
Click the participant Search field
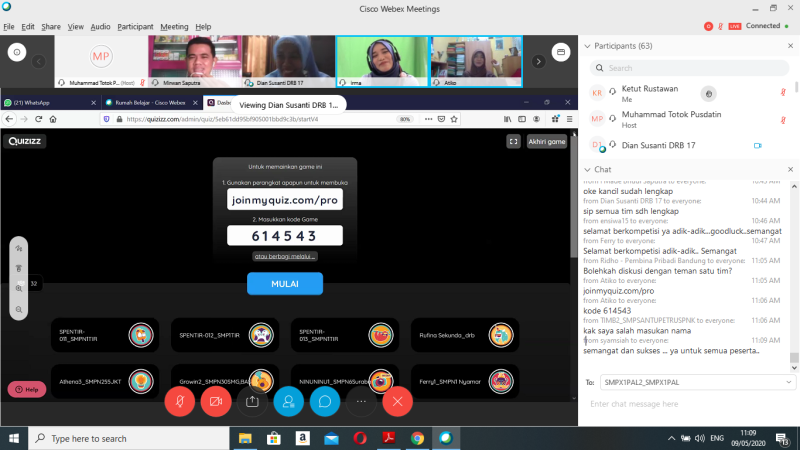tap(689, 68)
